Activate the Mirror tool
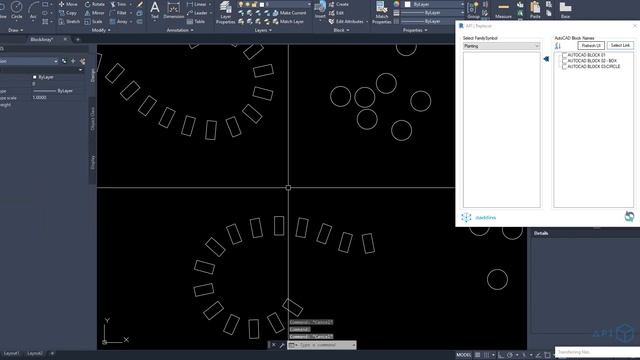 pyautogui.click(x=94, y=13)
